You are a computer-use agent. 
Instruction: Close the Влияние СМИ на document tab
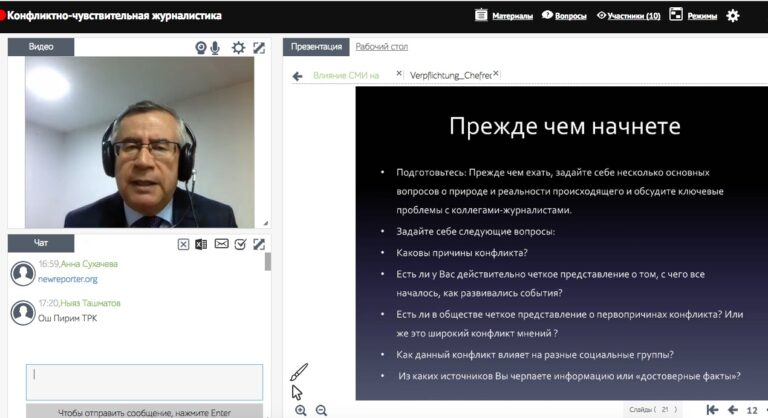399,73
